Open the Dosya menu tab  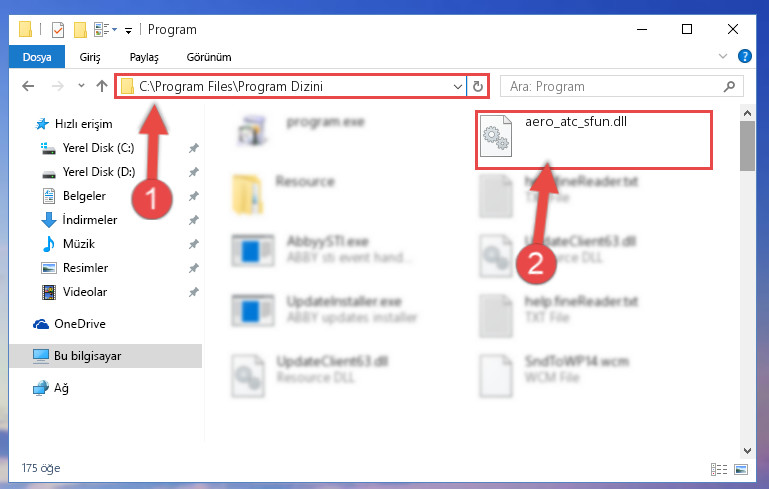(x=37, y=57)
